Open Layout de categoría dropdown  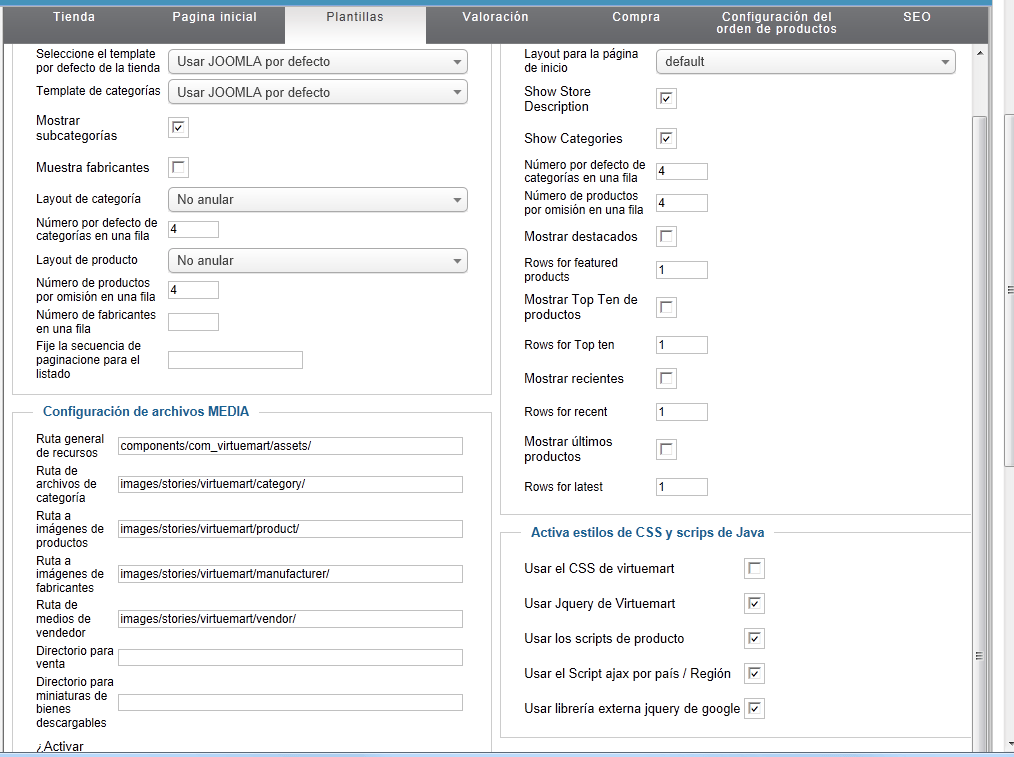[318, 200]
